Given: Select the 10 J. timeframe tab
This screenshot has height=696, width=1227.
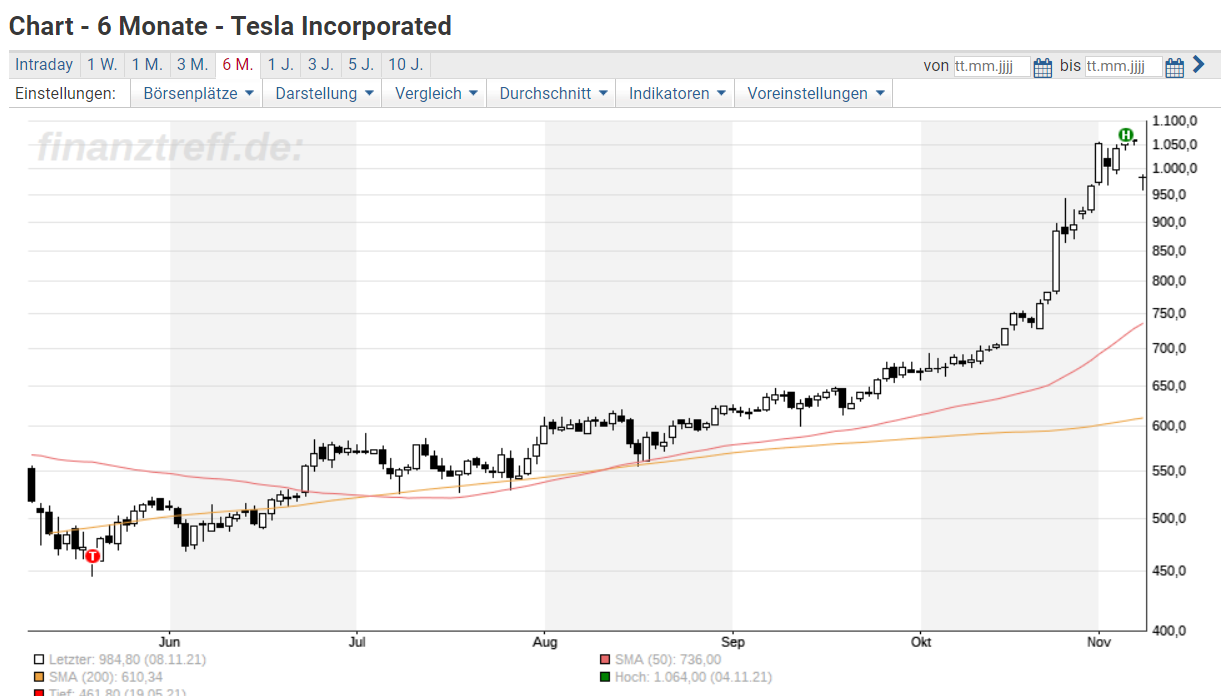Looking at the screenshot, I should (x=405, y=65).
